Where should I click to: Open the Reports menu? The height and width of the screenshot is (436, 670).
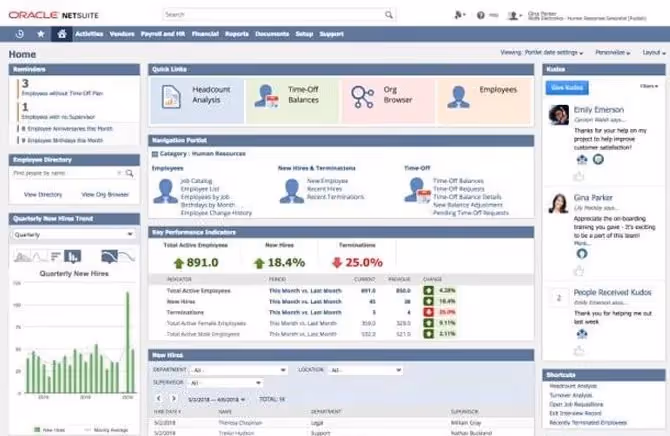(237, 34)
